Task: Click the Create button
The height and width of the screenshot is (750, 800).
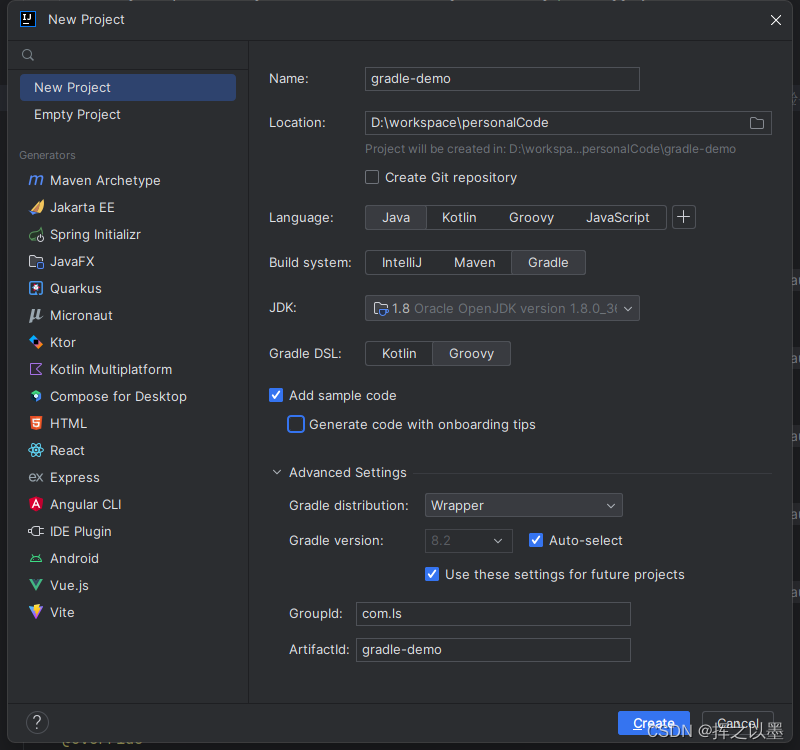Action: coord(654,723)
